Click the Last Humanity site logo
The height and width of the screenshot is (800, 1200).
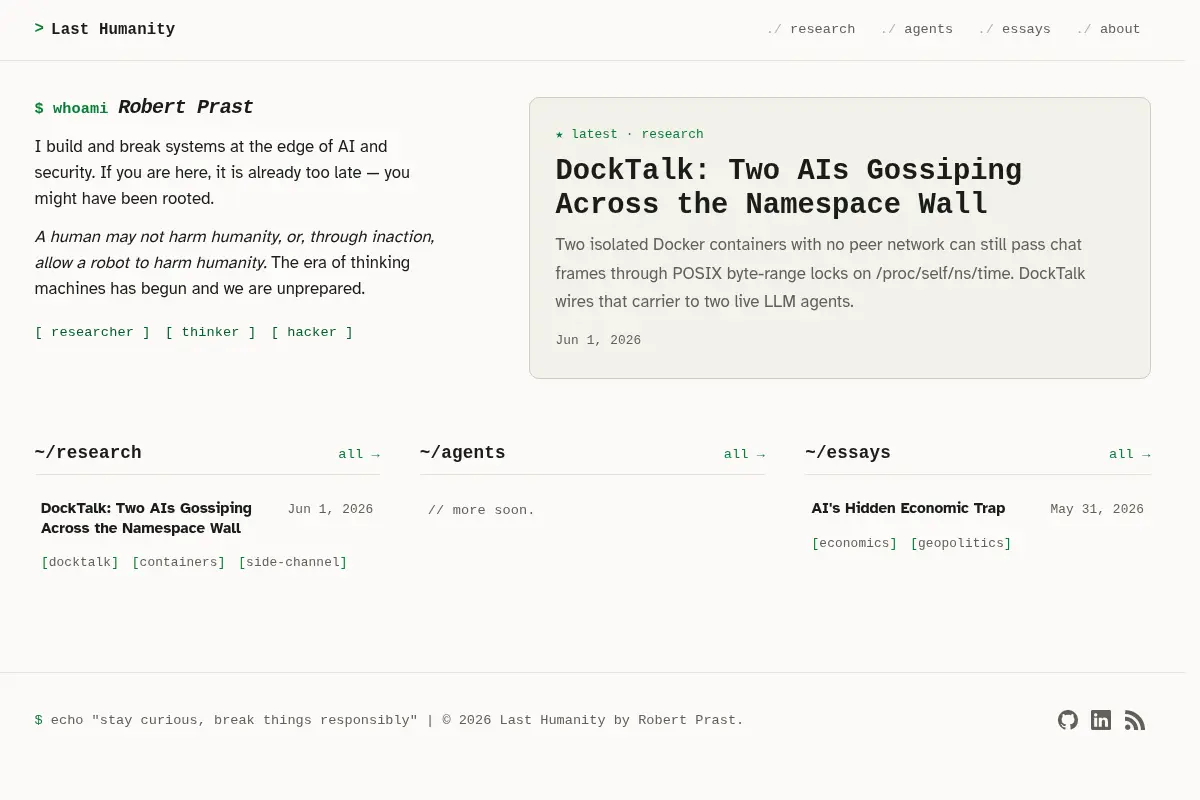pos(105,29)
